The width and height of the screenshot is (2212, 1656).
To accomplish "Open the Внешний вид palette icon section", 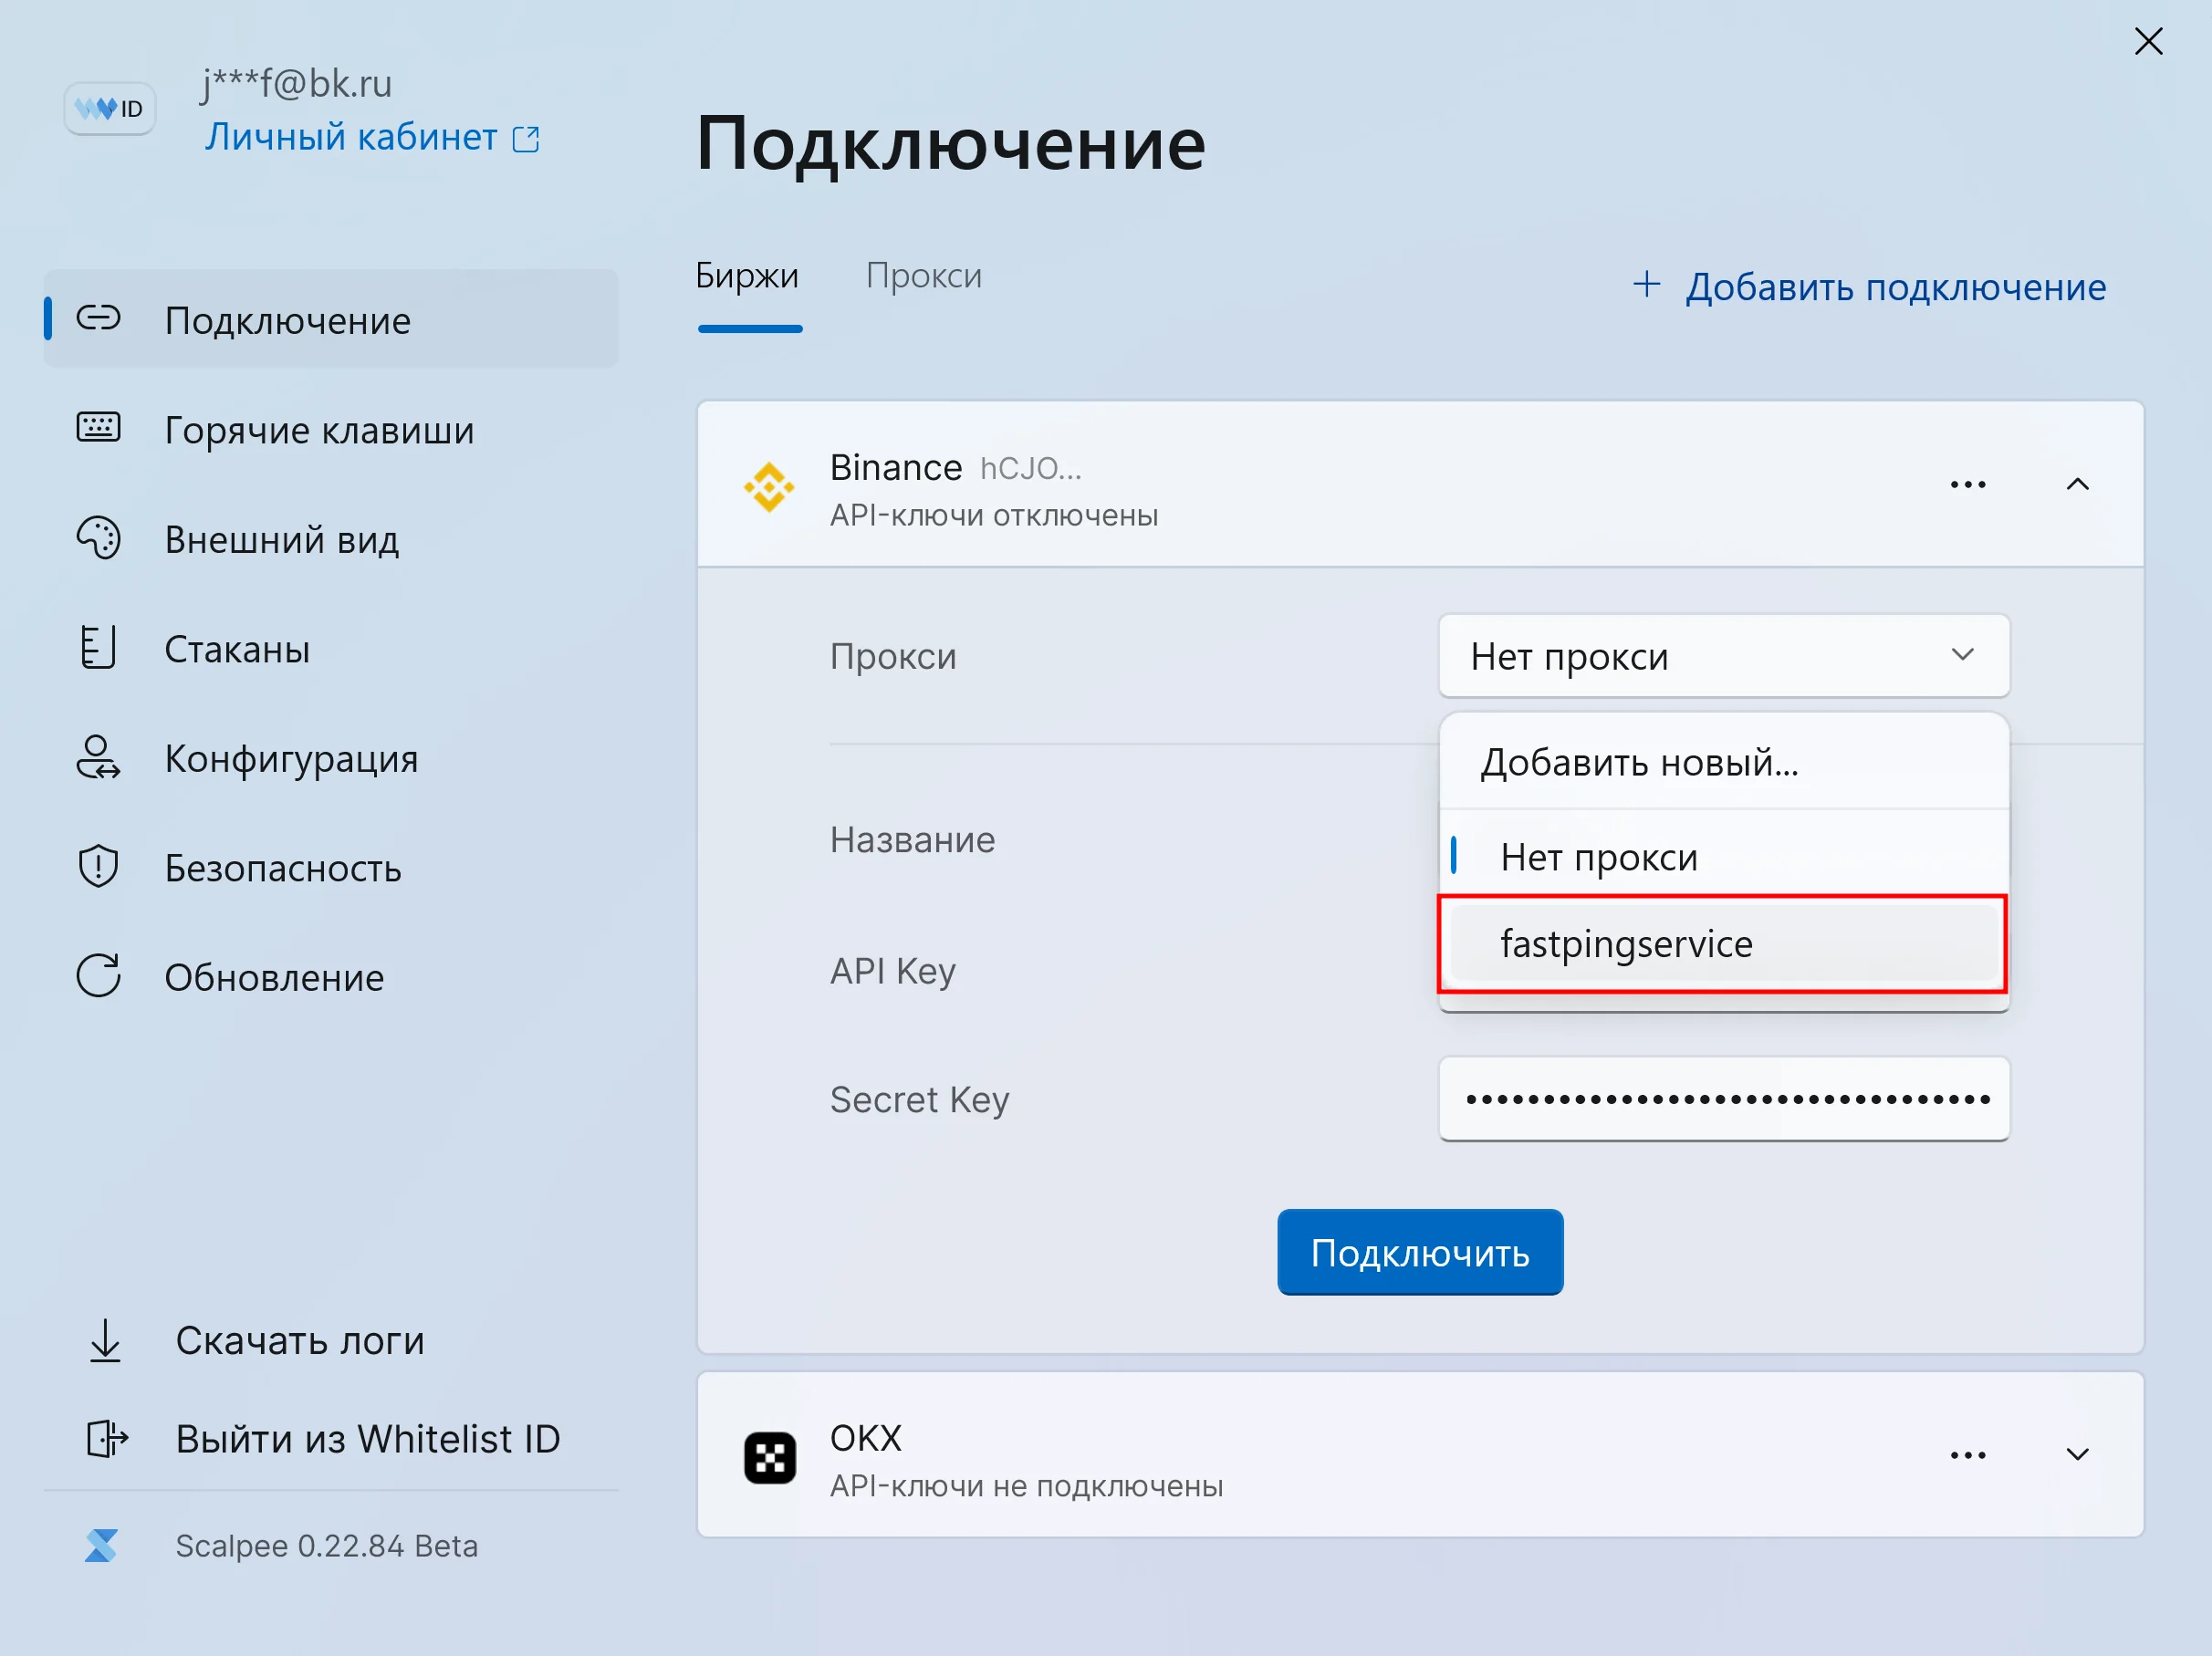I will [x=98, y=539].
